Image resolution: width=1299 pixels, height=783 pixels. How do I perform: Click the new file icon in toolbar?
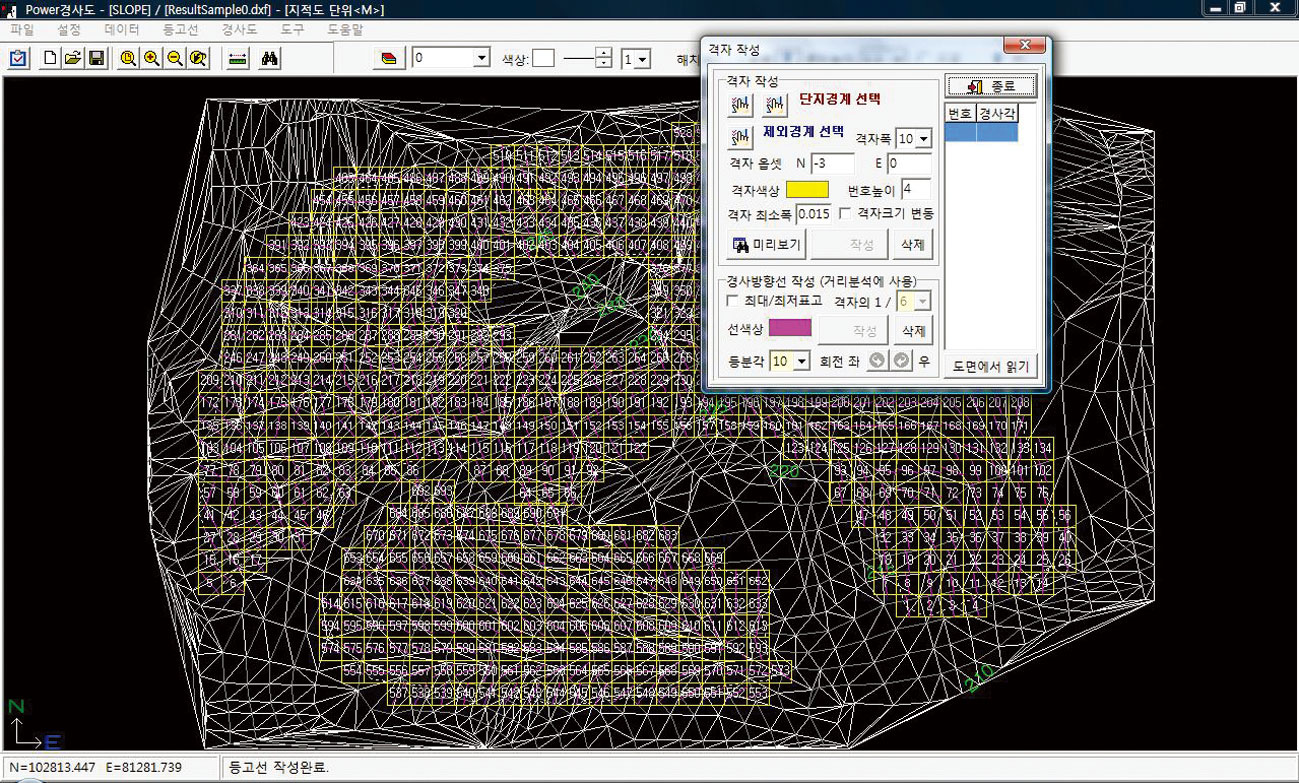point(49,59)
